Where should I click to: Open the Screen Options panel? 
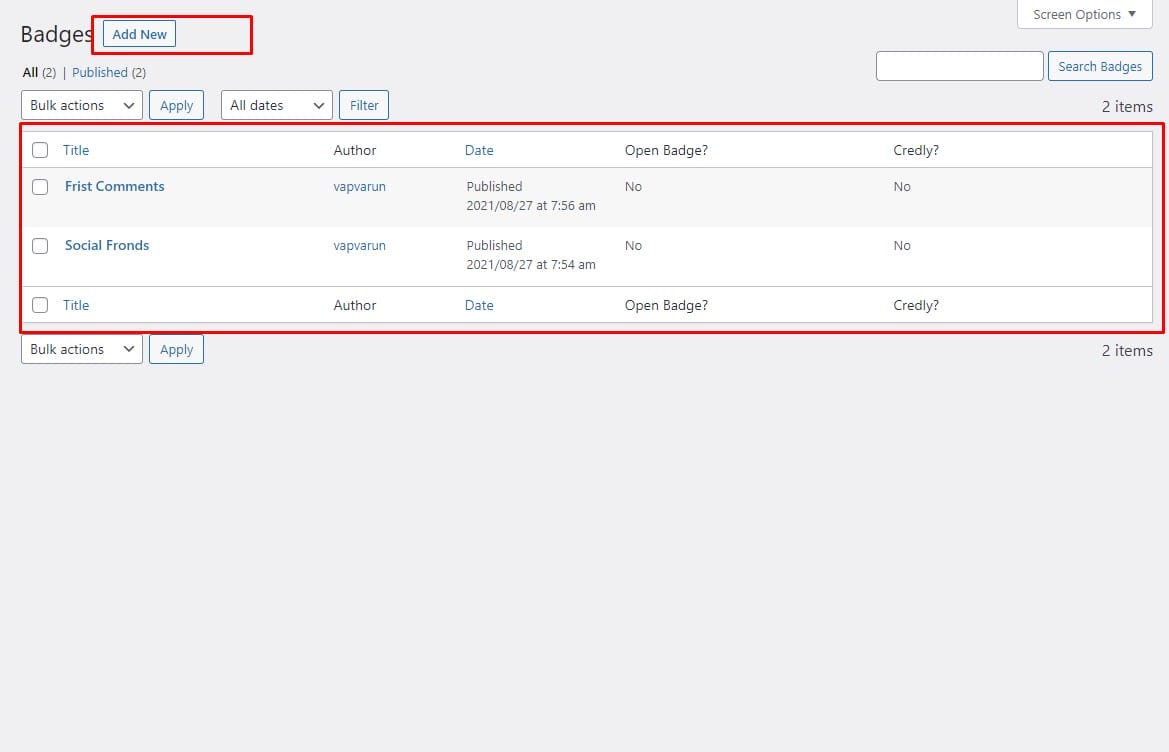click(1084, 14)
